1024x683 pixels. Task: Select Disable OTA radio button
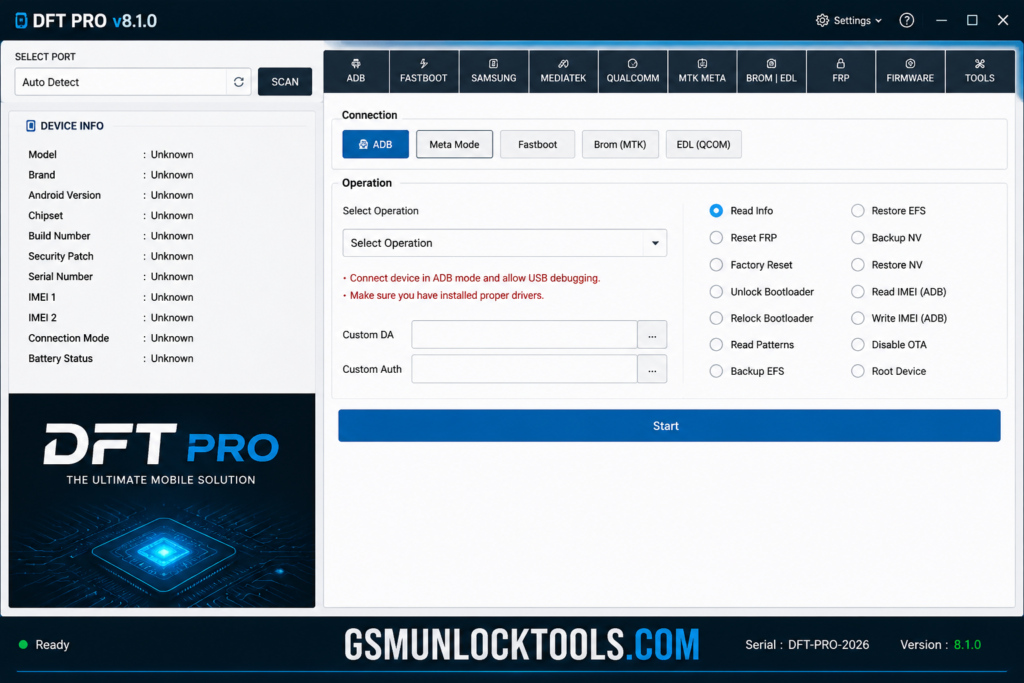point(857,344)
